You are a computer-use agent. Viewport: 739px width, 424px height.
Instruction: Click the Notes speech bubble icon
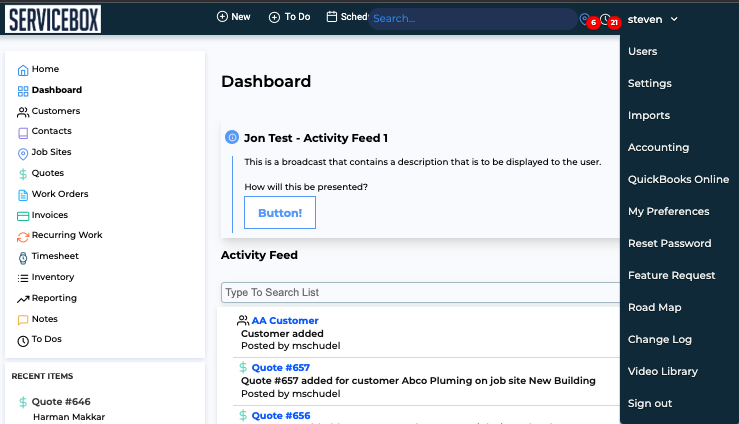click(23, 320)
